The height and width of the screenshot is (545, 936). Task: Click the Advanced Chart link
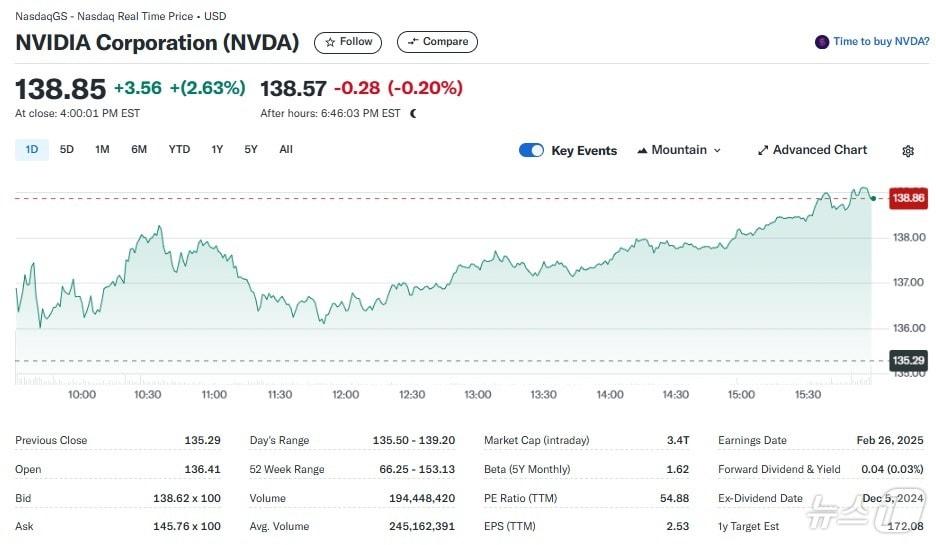pyautogui.click(x=820, y=150)
